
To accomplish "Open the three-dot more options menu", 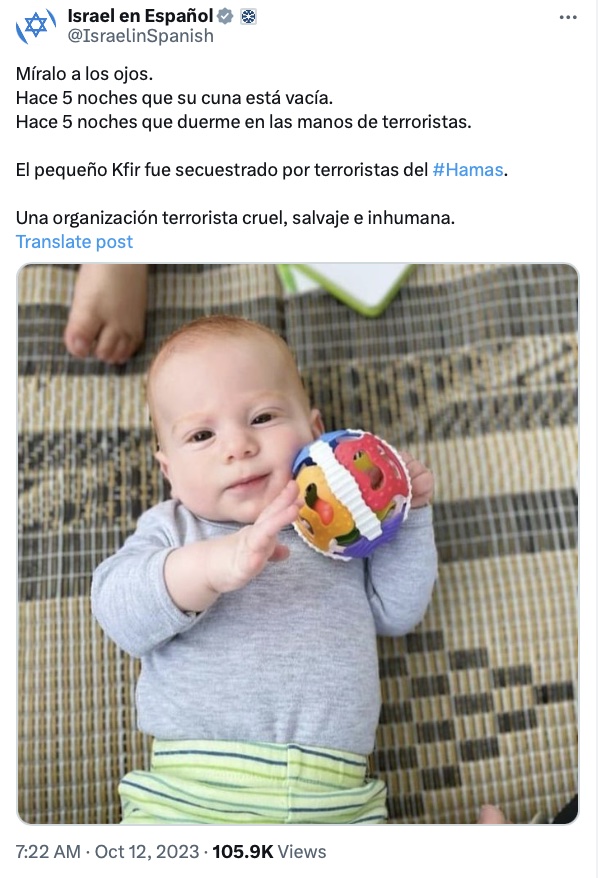I will point(568,17).
